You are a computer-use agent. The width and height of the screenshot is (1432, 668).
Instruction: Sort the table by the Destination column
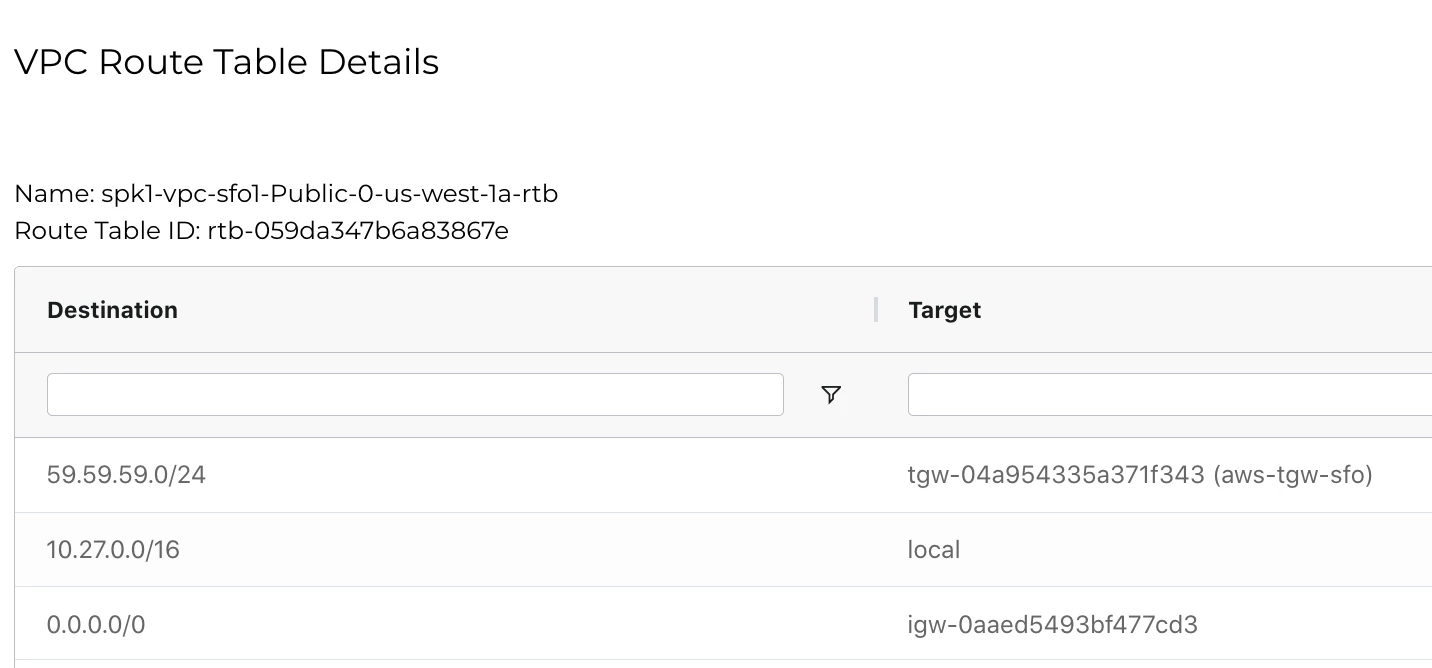[x=112, y=310]
